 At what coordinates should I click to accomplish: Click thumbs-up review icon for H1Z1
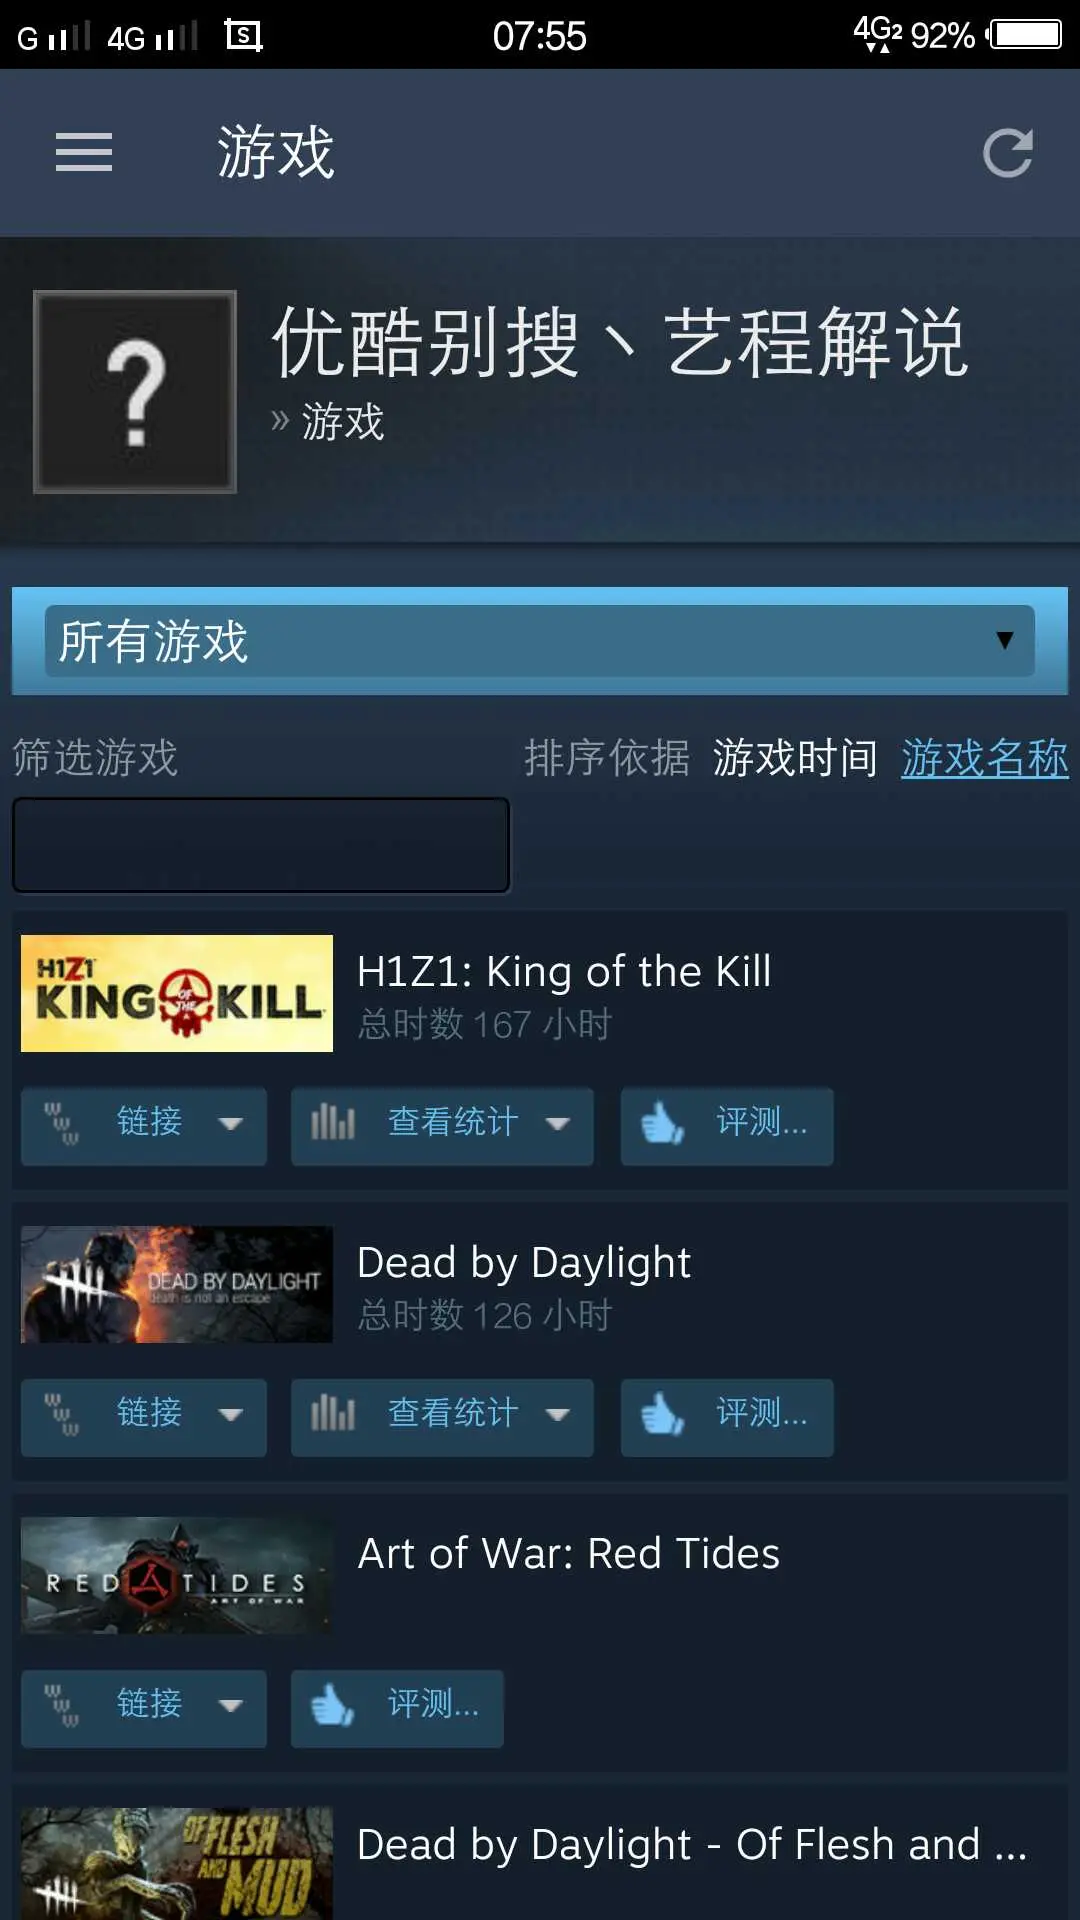pos(662,1123)
